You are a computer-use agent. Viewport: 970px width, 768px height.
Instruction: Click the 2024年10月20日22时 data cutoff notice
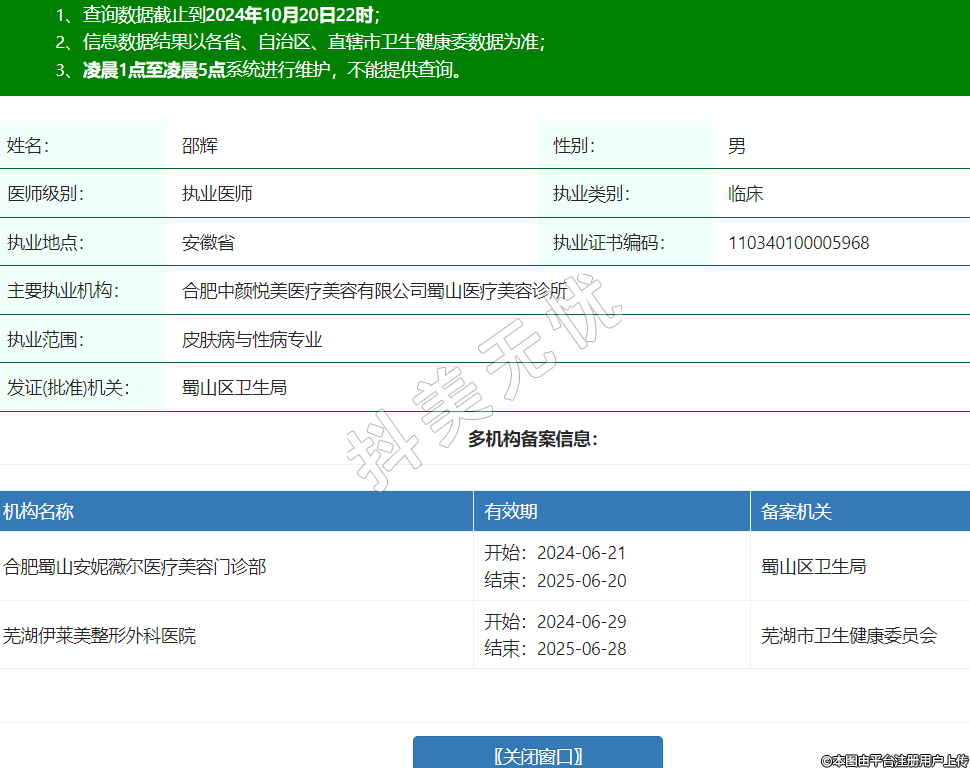point(291,15)
